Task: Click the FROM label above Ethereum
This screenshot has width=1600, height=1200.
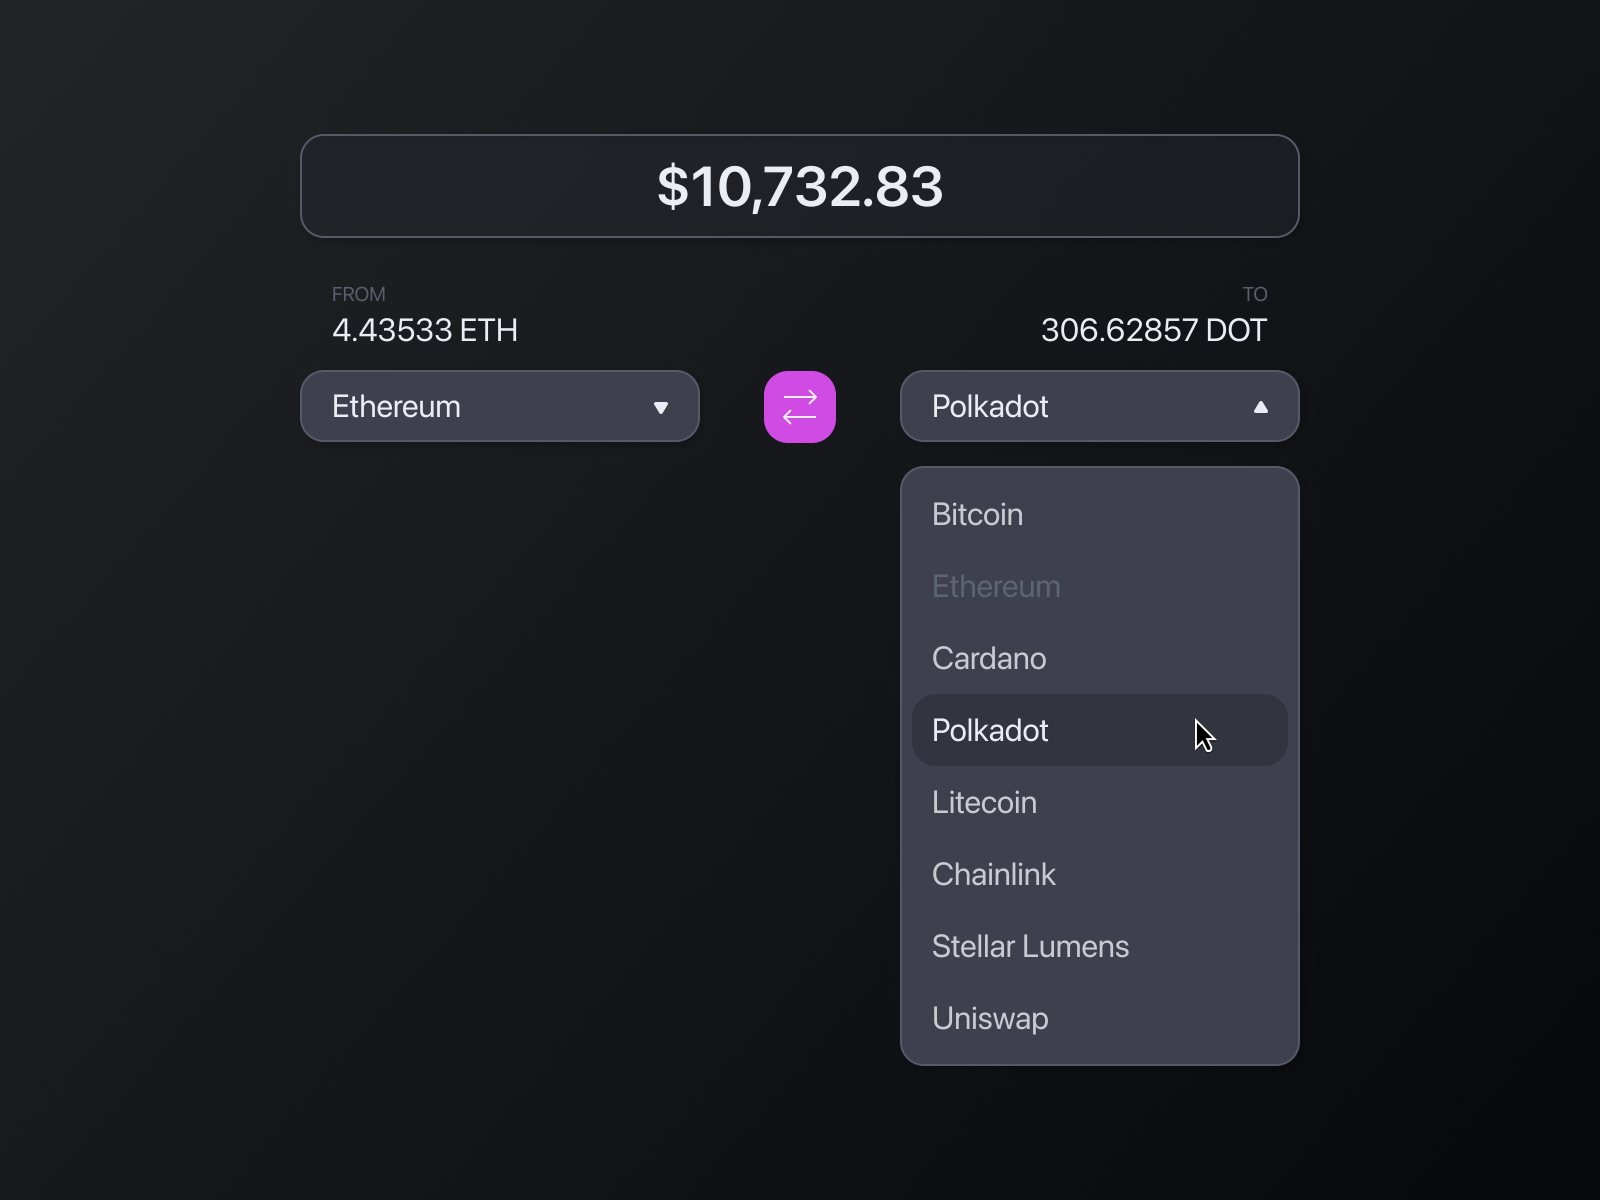Action: point(359,294)
